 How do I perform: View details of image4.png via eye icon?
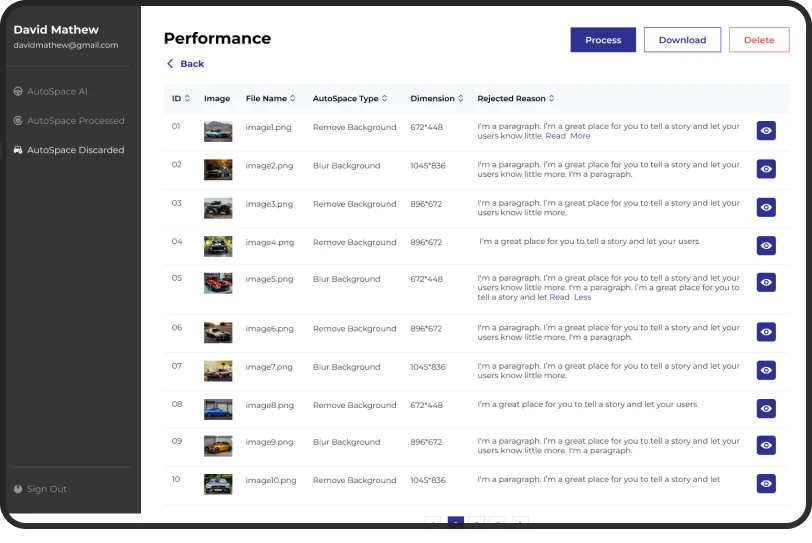coord(766,245)
